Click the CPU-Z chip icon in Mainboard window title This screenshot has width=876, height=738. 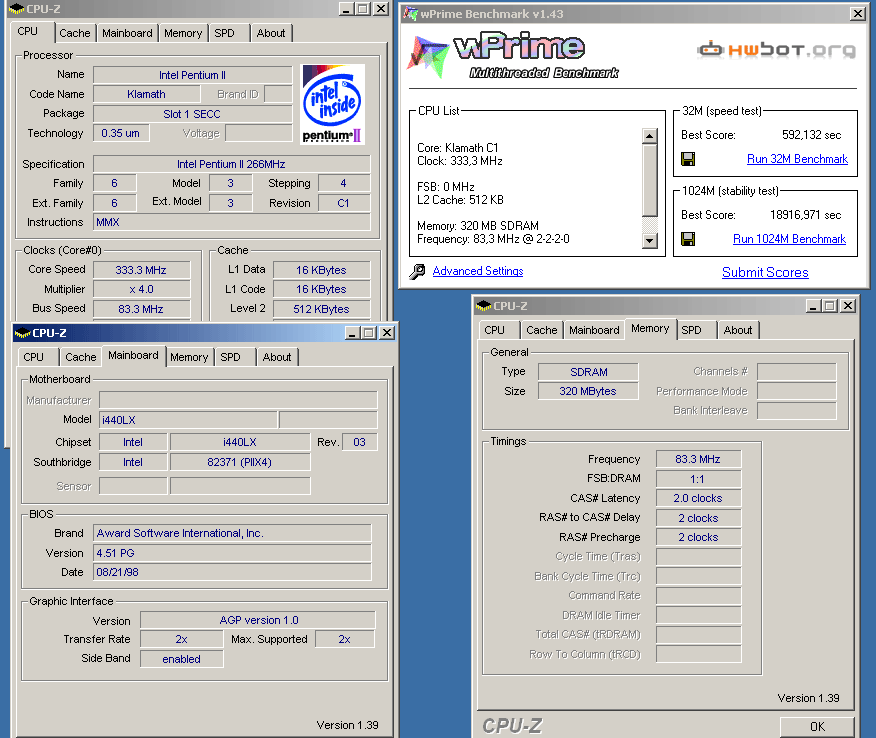click(22, 333)
